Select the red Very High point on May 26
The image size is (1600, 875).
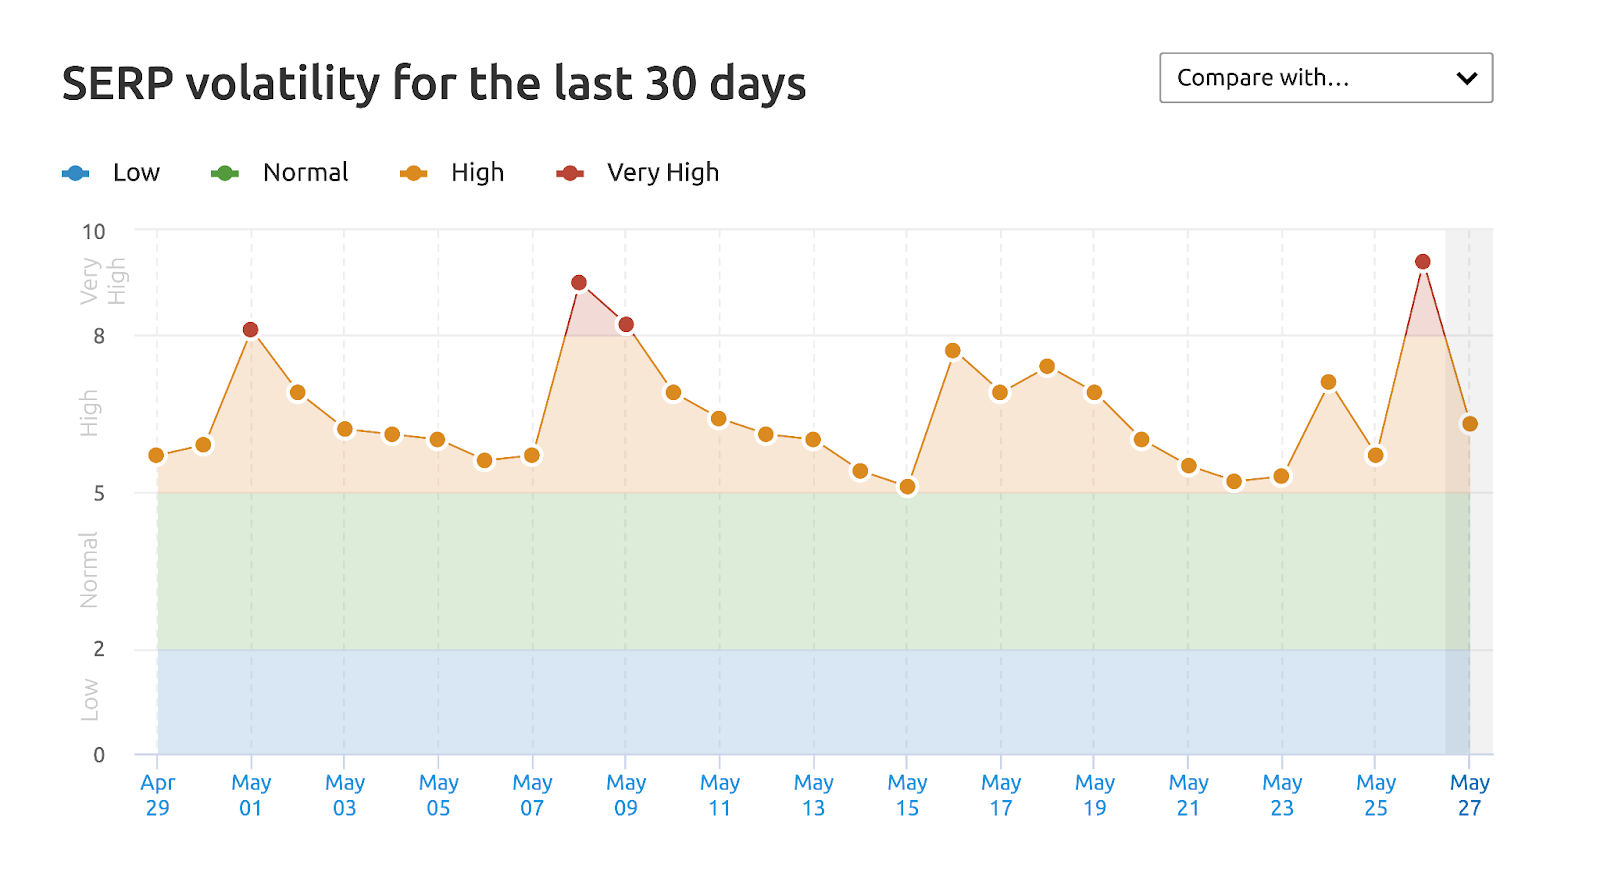point(1423,260)
